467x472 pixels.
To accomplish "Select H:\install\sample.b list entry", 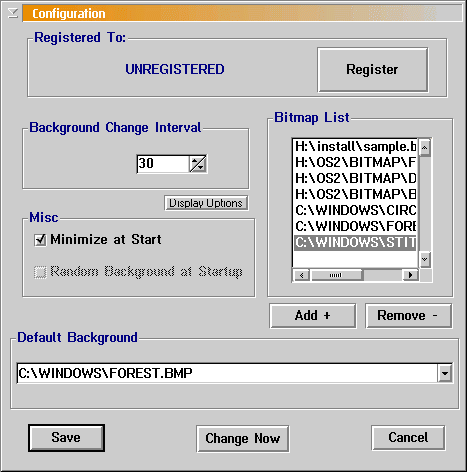I will [355, 146].
